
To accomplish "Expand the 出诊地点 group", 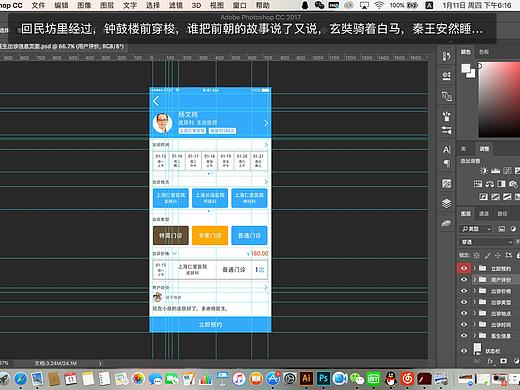I will click(x=475, y=313).
